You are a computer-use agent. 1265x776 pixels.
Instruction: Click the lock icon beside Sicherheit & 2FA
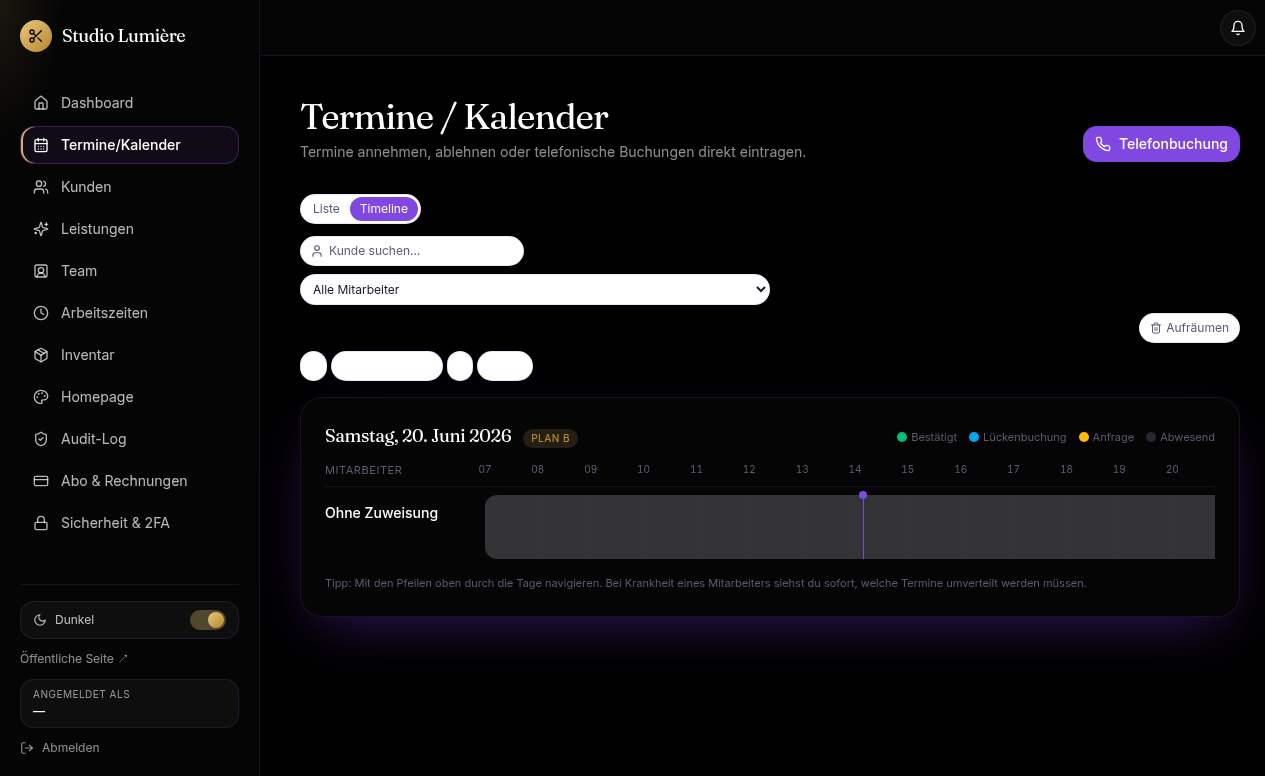click(x=41, y=523)
